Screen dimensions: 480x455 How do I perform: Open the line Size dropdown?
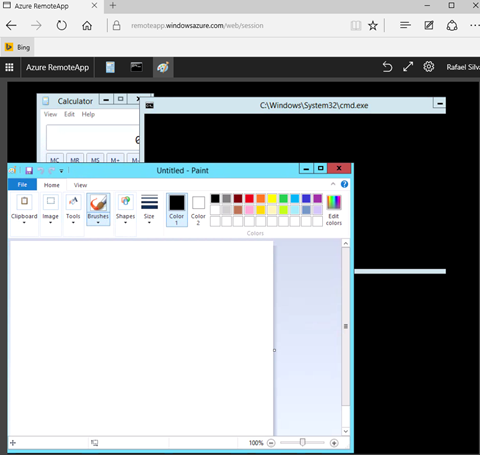149,209
